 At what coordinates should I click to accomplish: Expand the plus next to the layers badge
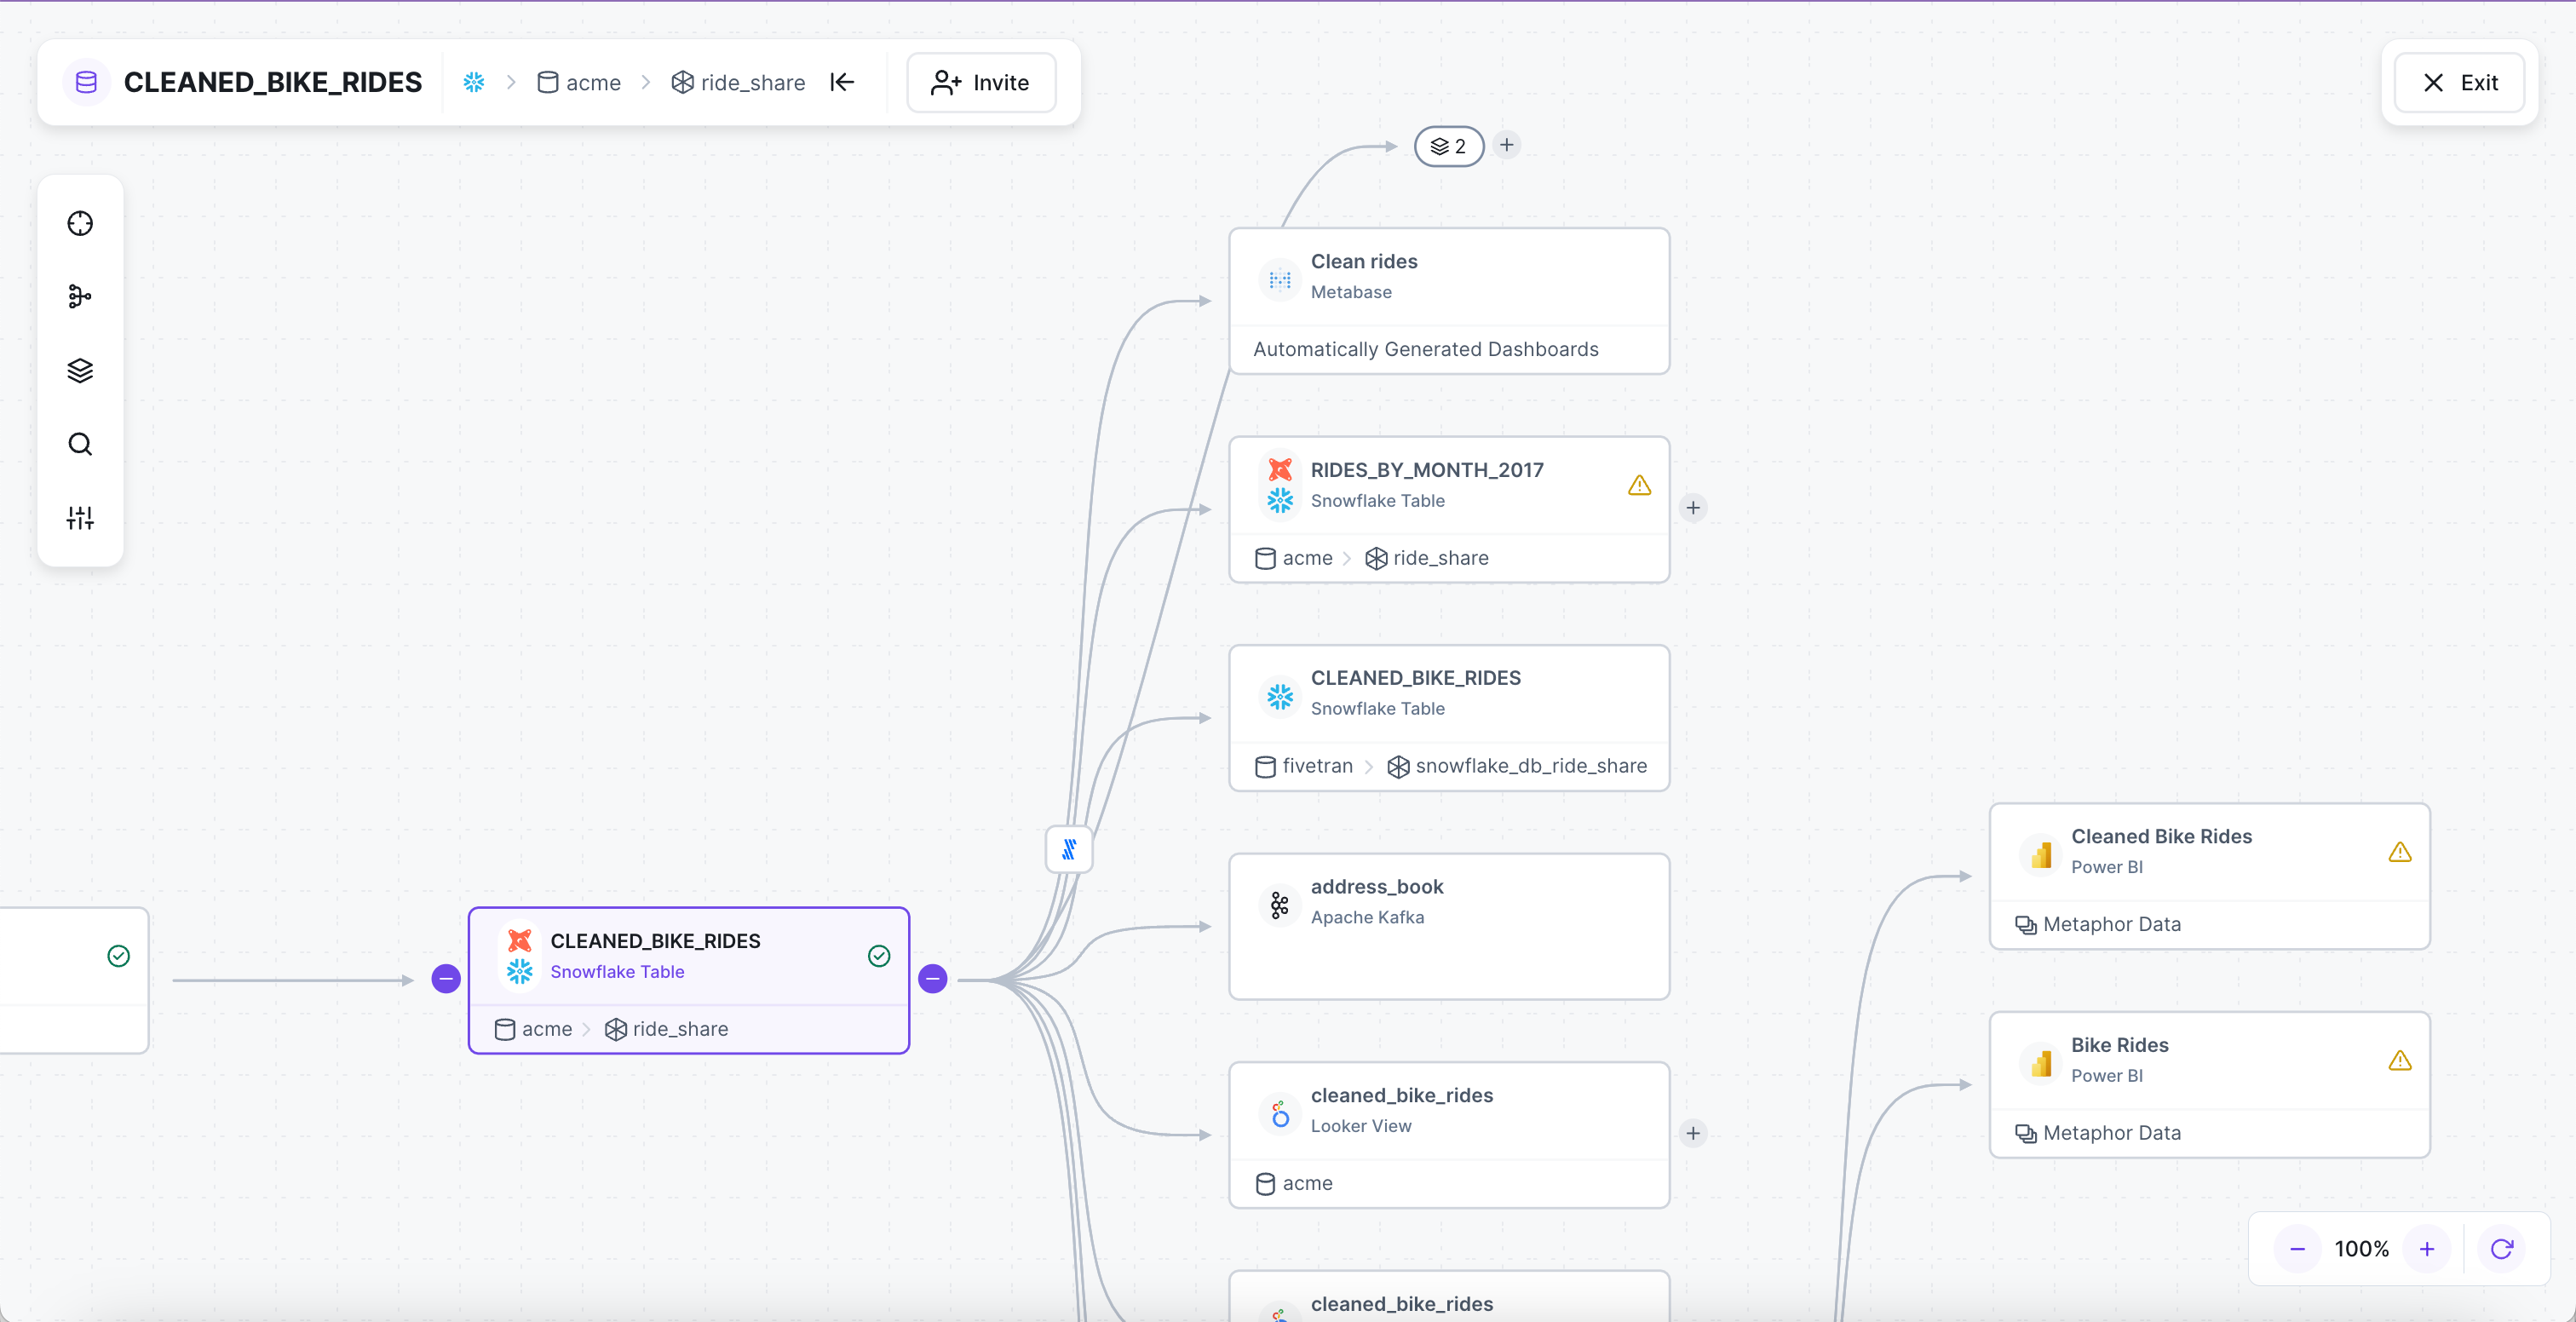click(1507, 145)
